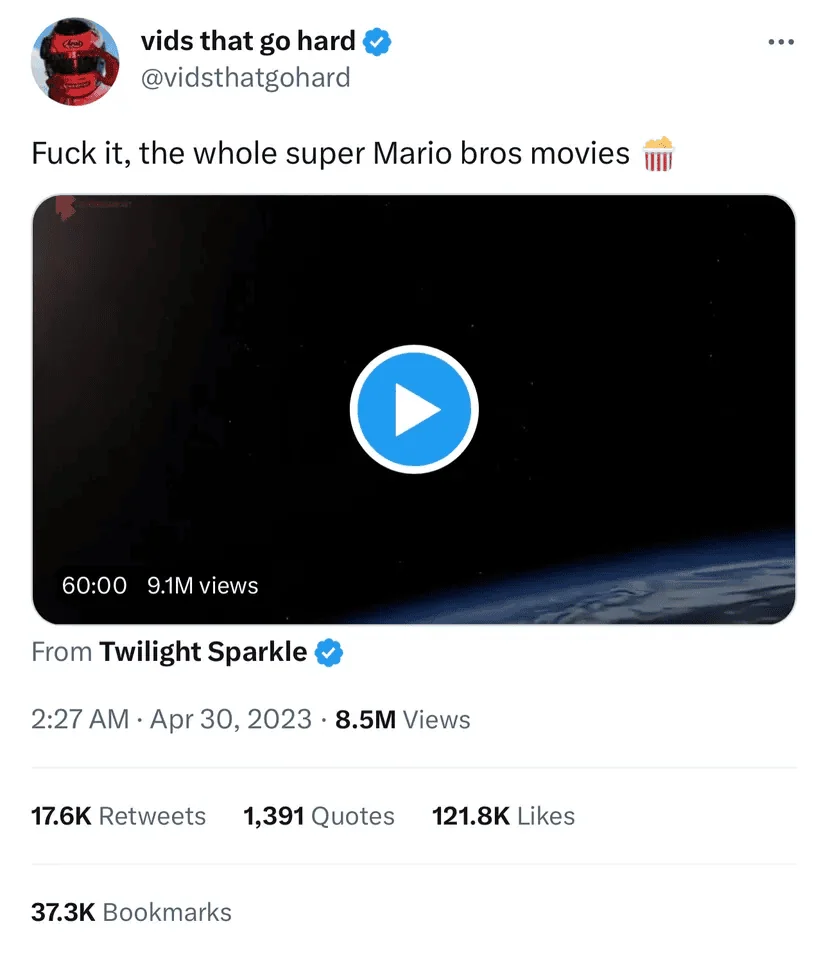Click the 60:00 video duration label
This screenshot has height=953, width=828.
coord(94,586)
